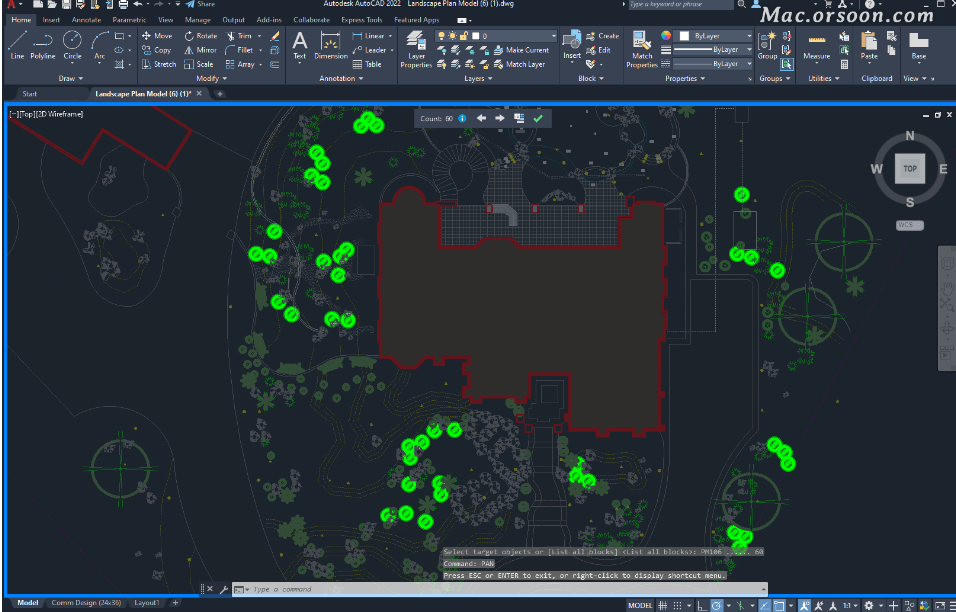
Task: Switch to the Express Tools tab
Action: pos(362,20)
